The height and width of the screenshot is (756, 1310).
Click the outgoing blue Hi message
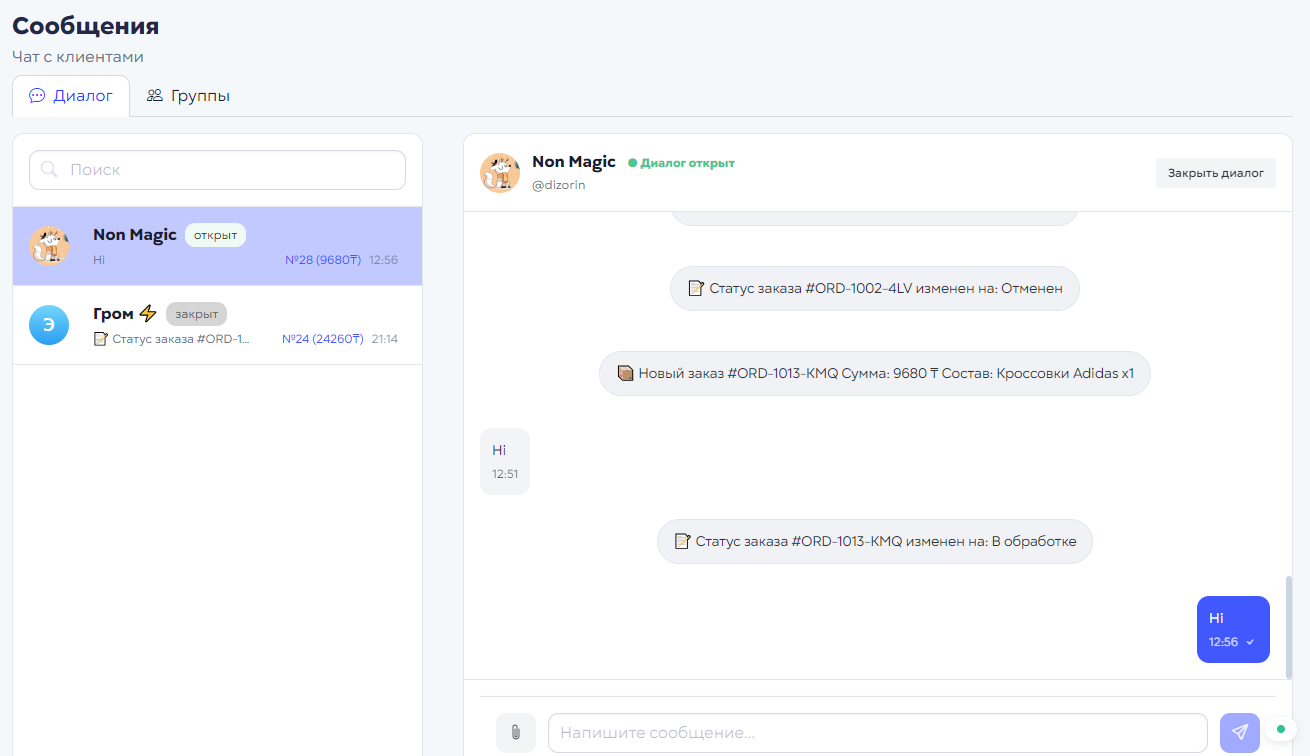pos(1233,629)
